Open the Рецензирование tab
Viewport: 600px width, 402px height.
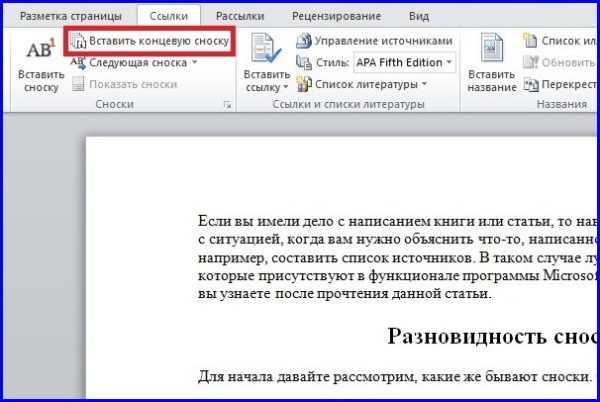click(x=335, y=15)
